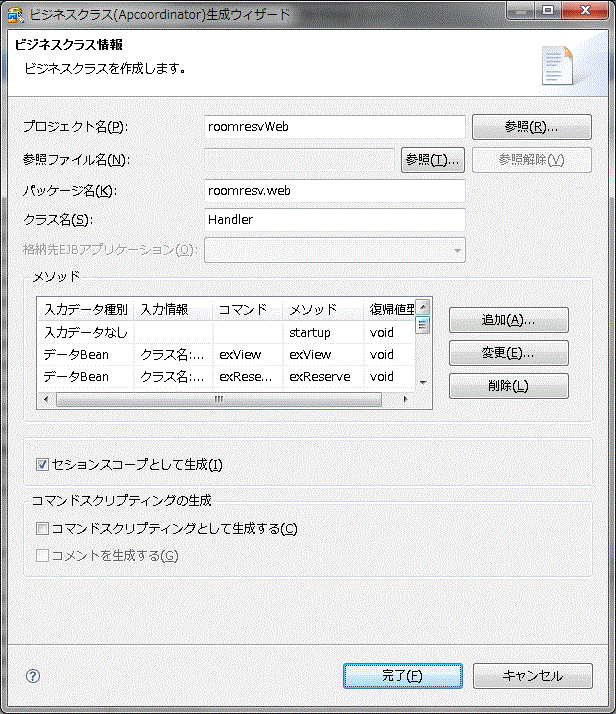Focus the クラス名 field containing Handler
The image size is (616, 714).
(x=335, y=220)
